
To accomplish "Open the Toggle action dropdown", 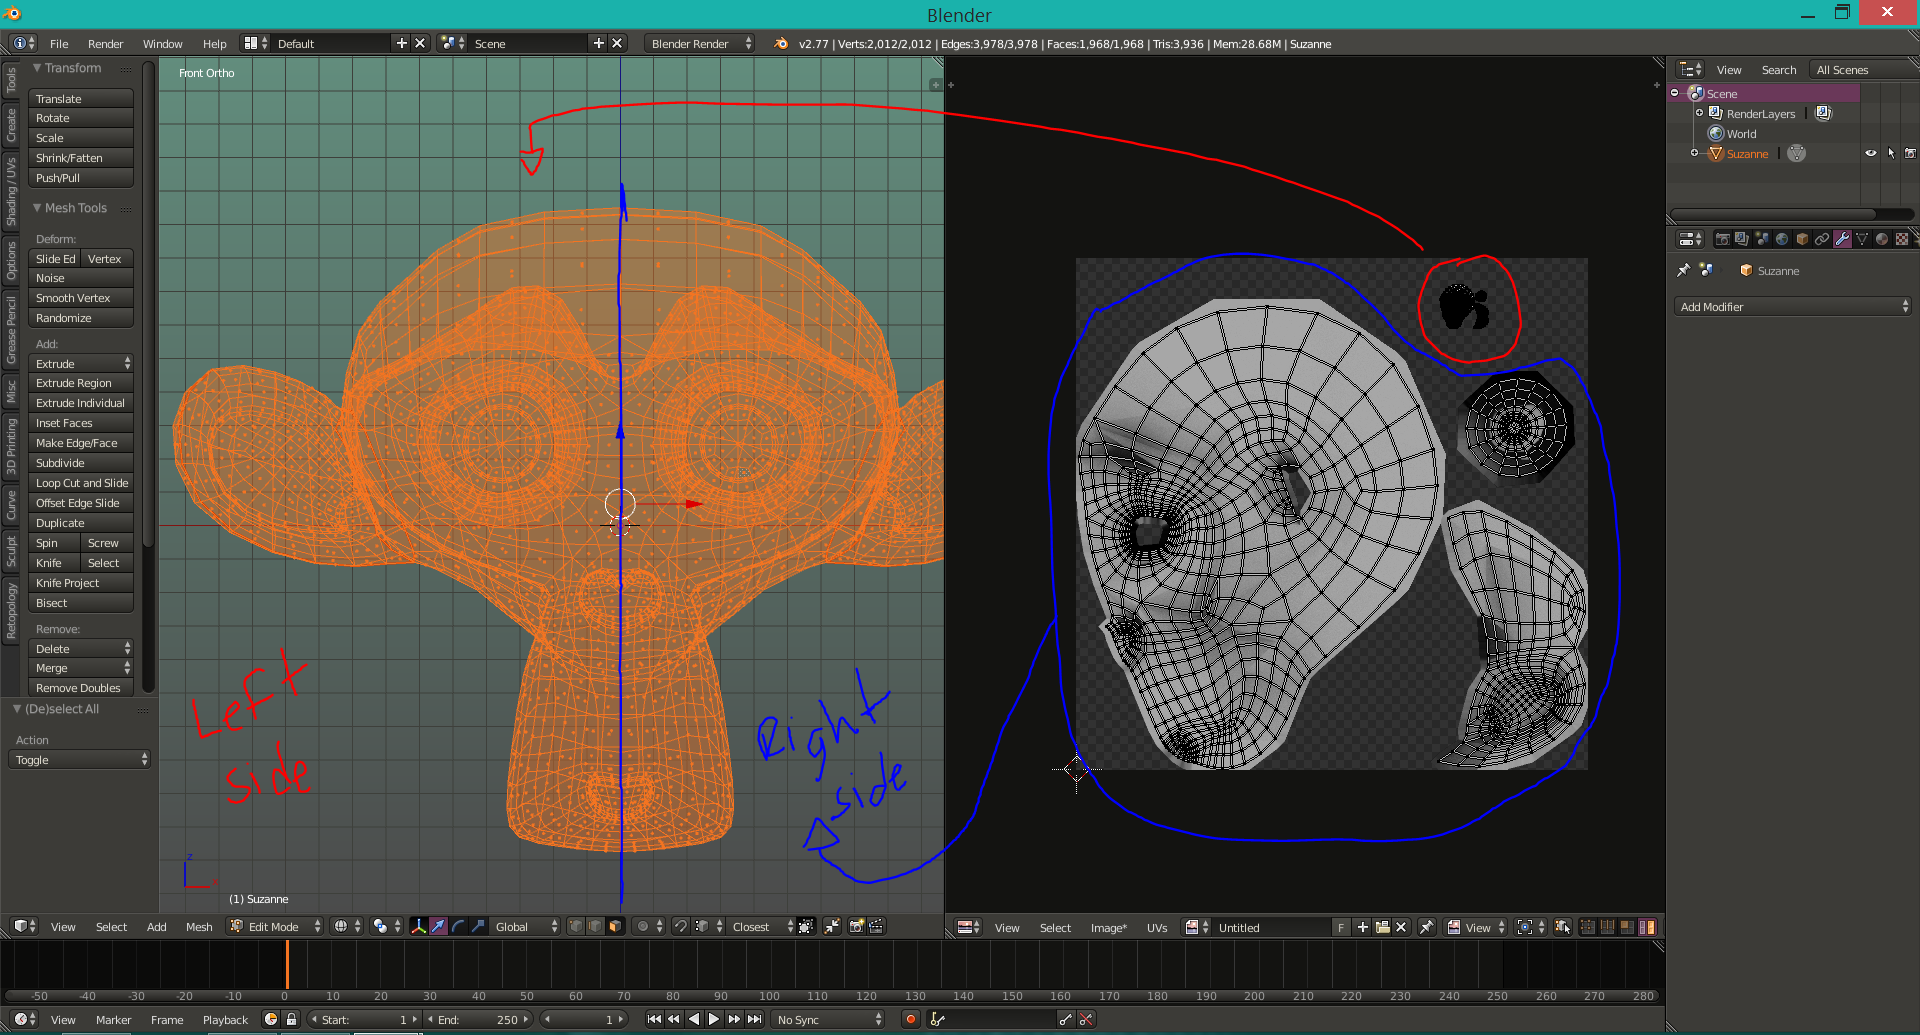I will pyautogui.click(x=80, y=759).
